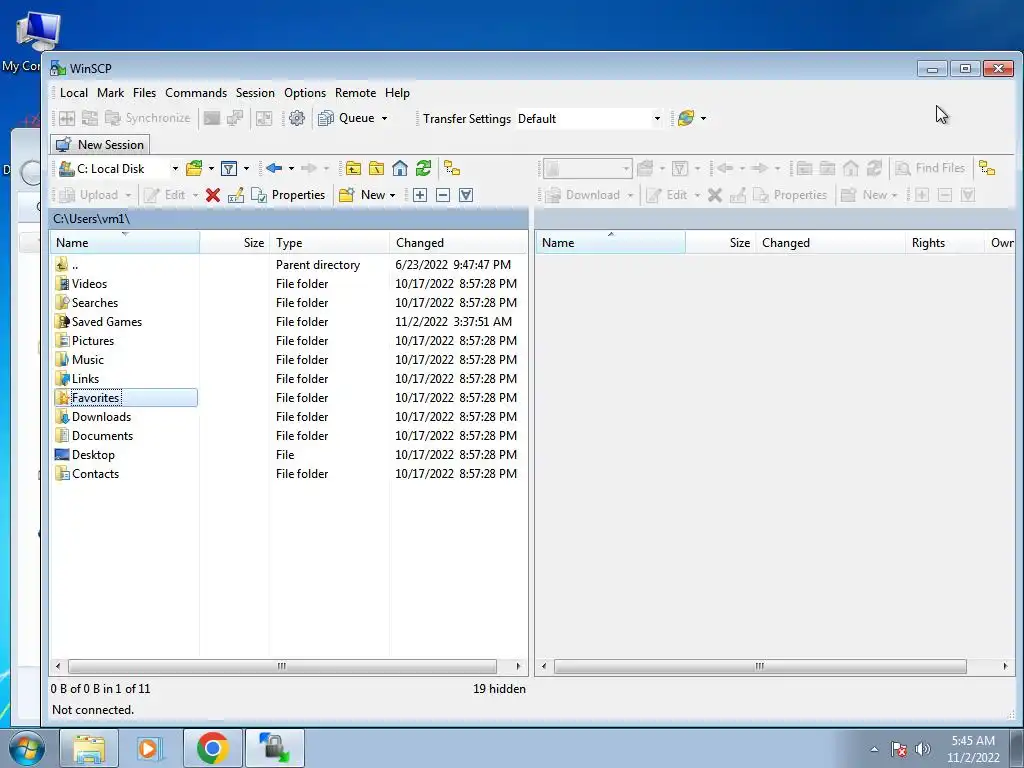The height and width of the screenshot is (768, 1024).
Task: Click session color/transfer preset icon
Action: [686, 118]
